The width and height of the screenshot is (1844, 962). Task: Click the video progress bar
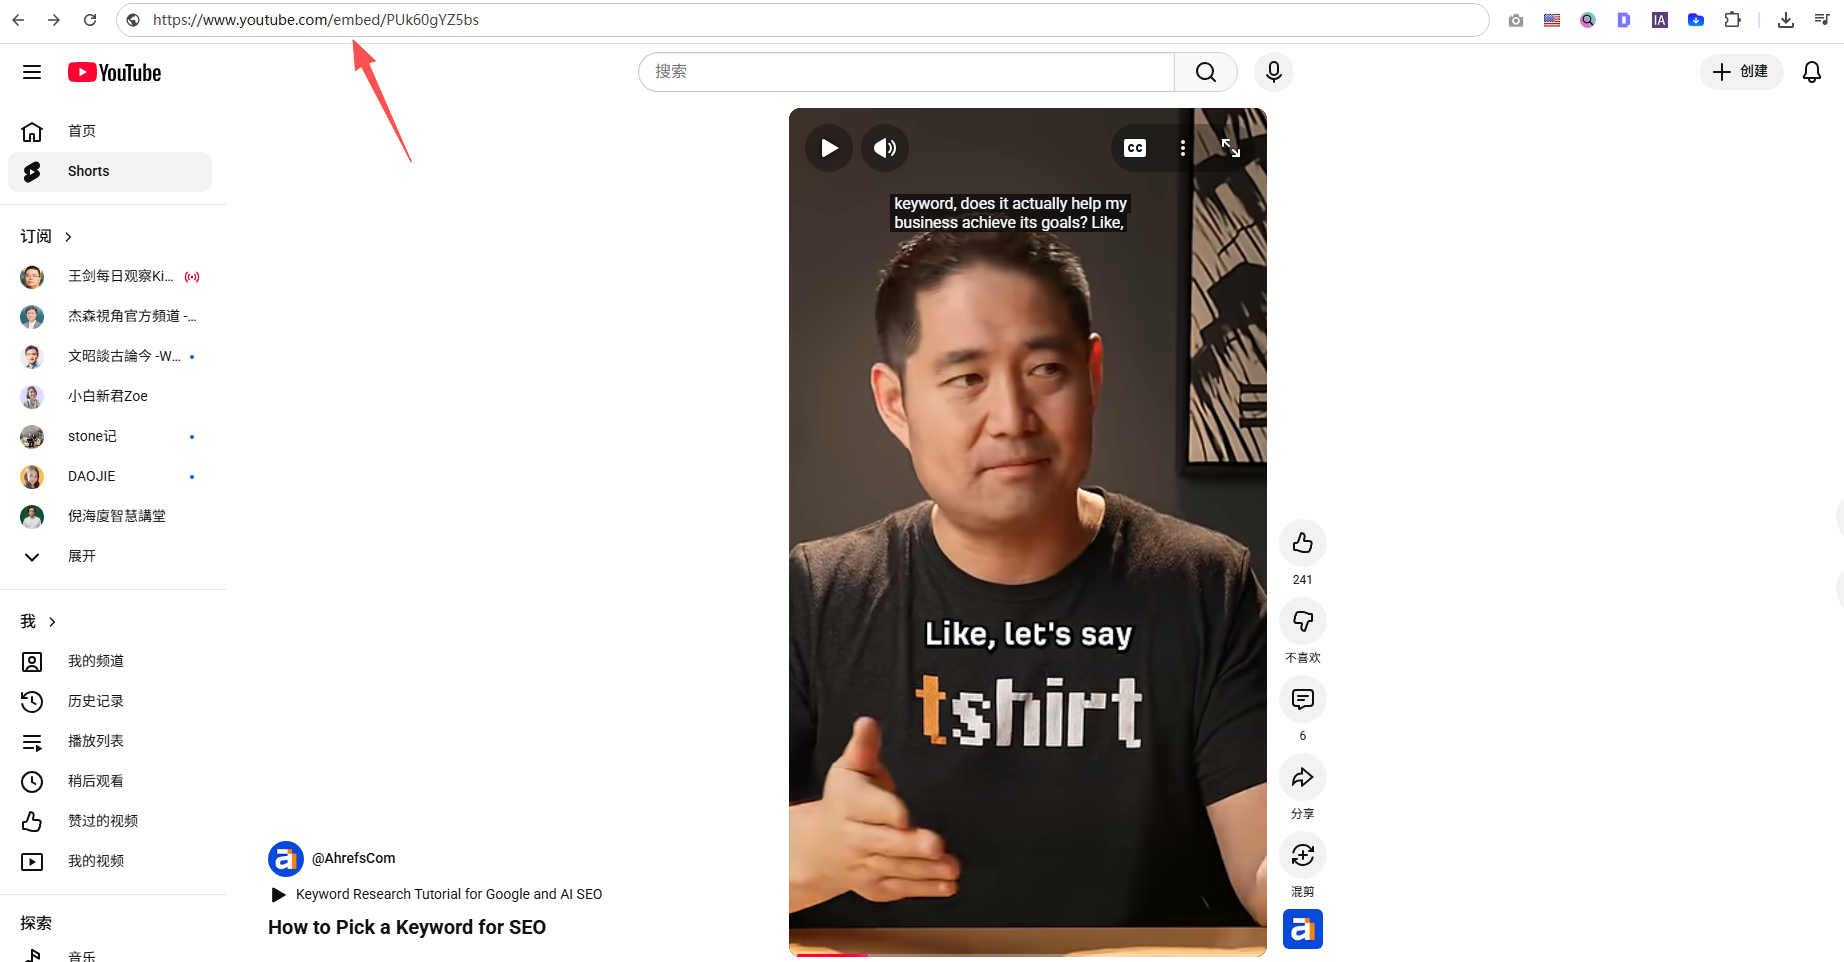(x=1028, y=955)
